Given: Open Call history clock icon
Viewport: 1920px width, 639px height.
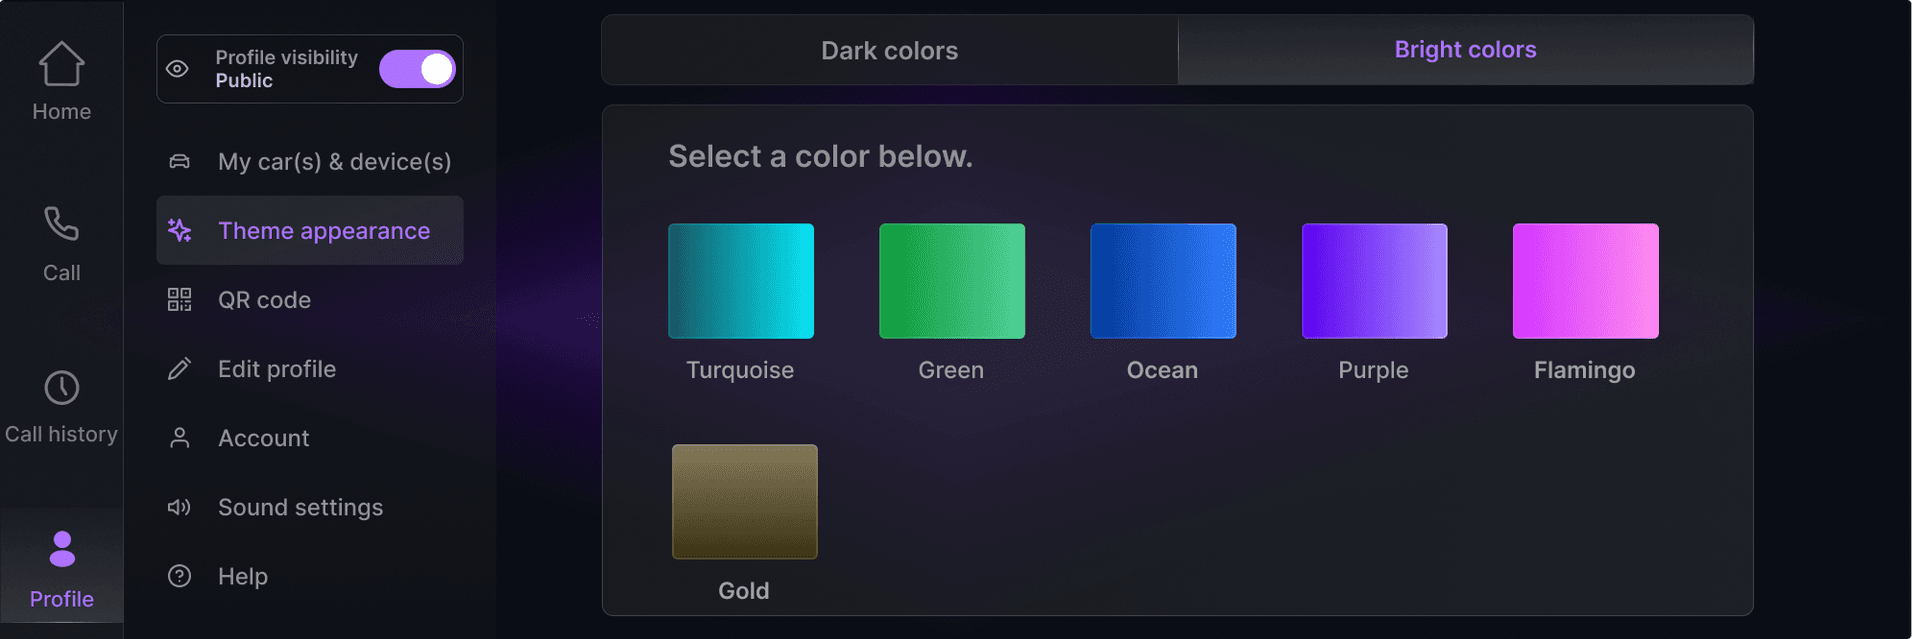Looking at the screenshot, I should coord(61,388).
